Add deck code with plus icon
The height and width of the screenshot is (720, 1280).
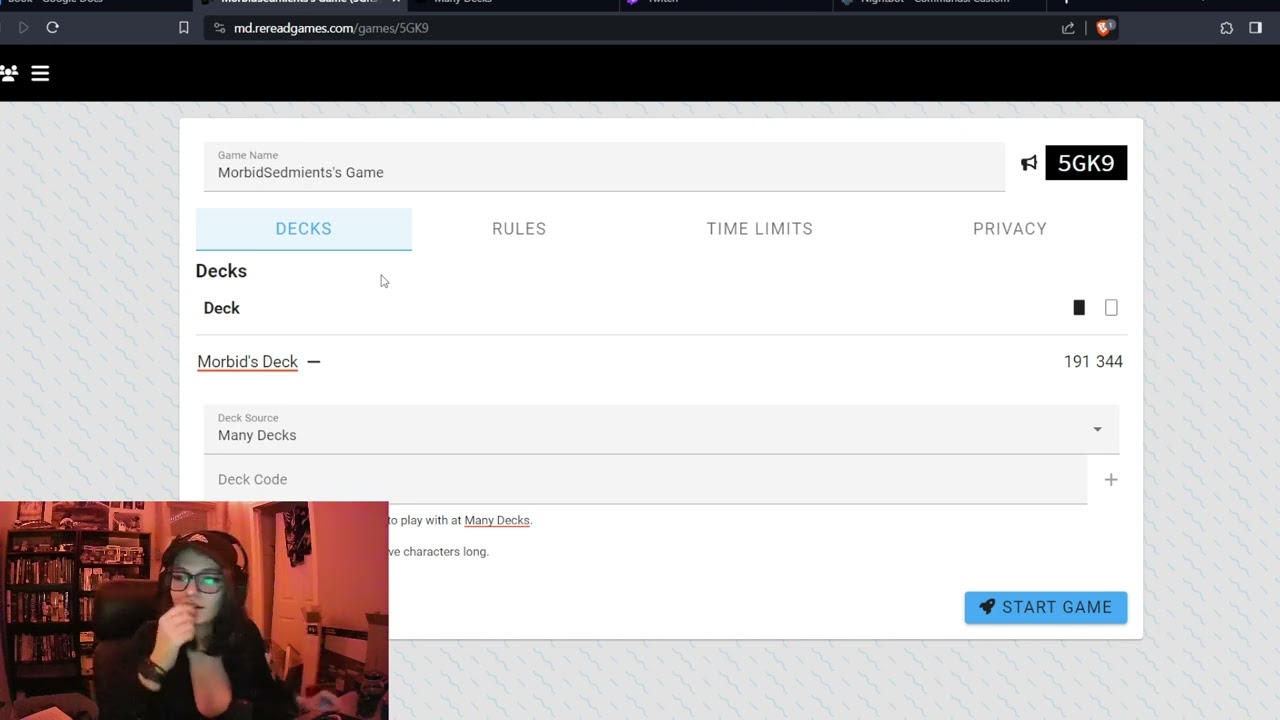[x=1111, y=480]
